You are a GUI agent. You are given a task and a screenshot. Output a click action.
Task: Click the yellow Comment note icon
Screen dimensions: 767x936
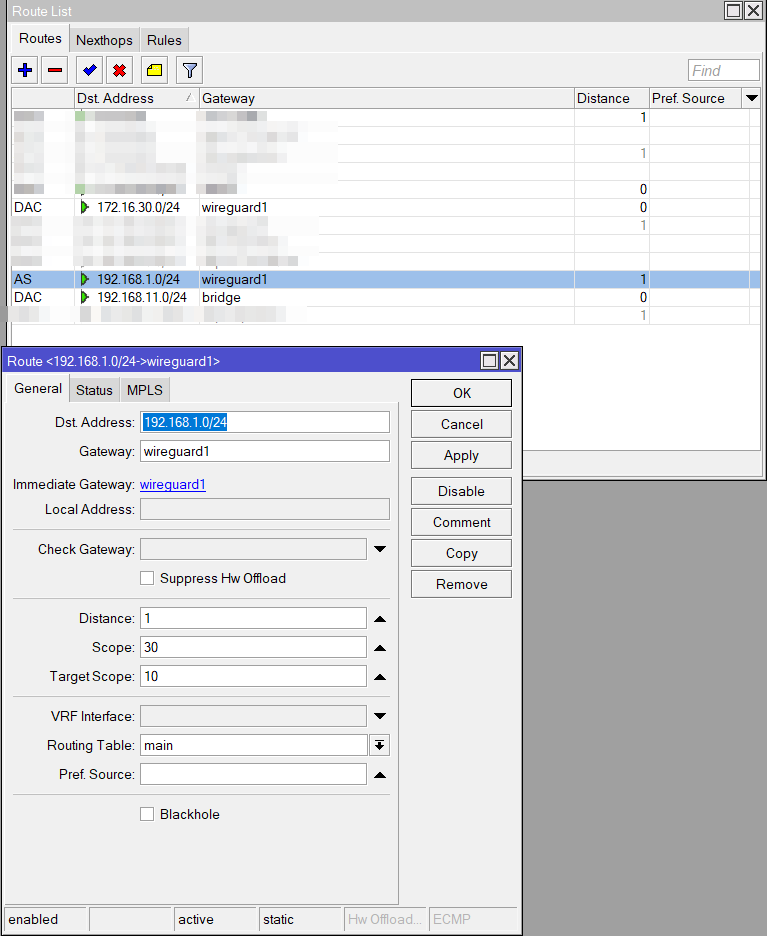point(154,70)
